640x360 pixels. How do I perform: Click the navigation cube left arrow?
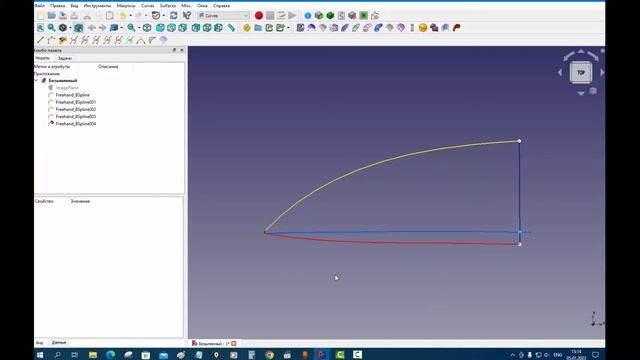[x=560, y=72]
